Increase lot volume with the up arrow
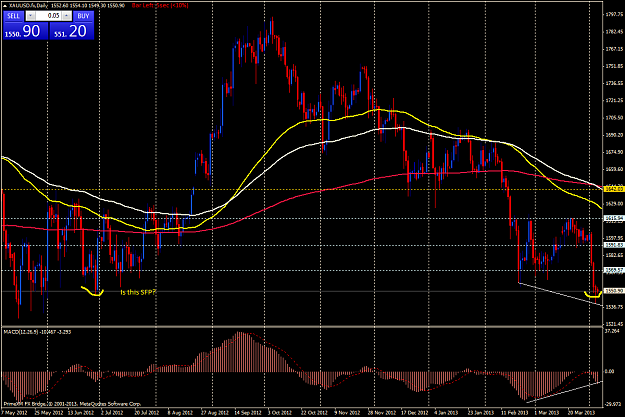Screen dimensions: 625x417 click(x=67, y=16)
